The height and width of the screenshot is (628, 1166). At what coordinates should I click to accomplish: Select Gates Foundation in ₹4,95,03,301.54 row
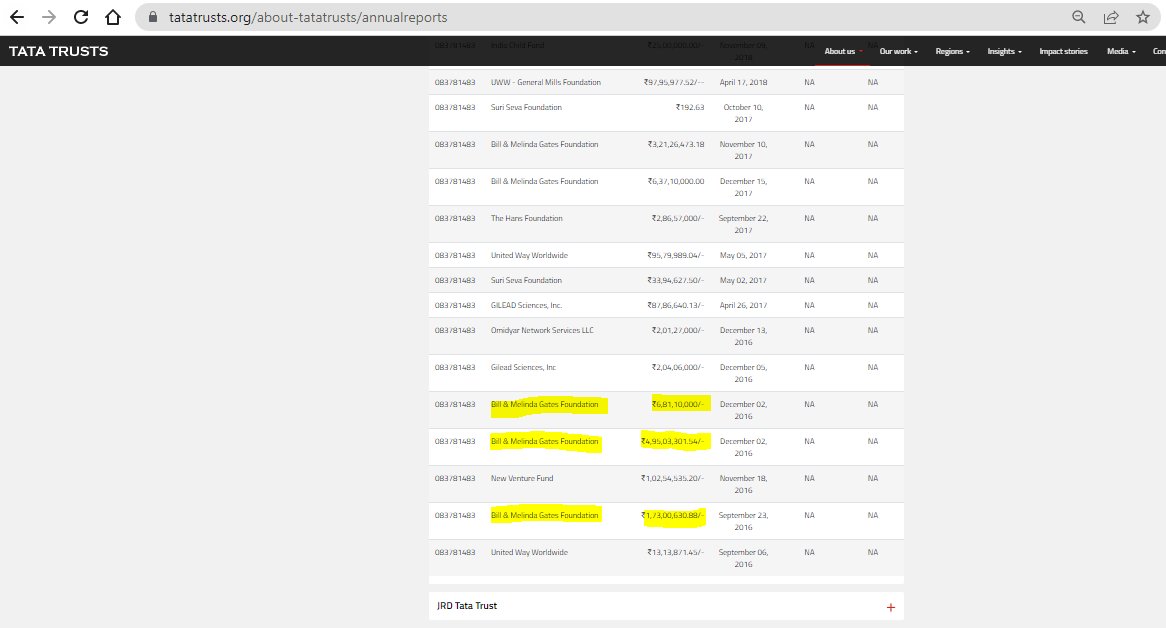point(544,441)
